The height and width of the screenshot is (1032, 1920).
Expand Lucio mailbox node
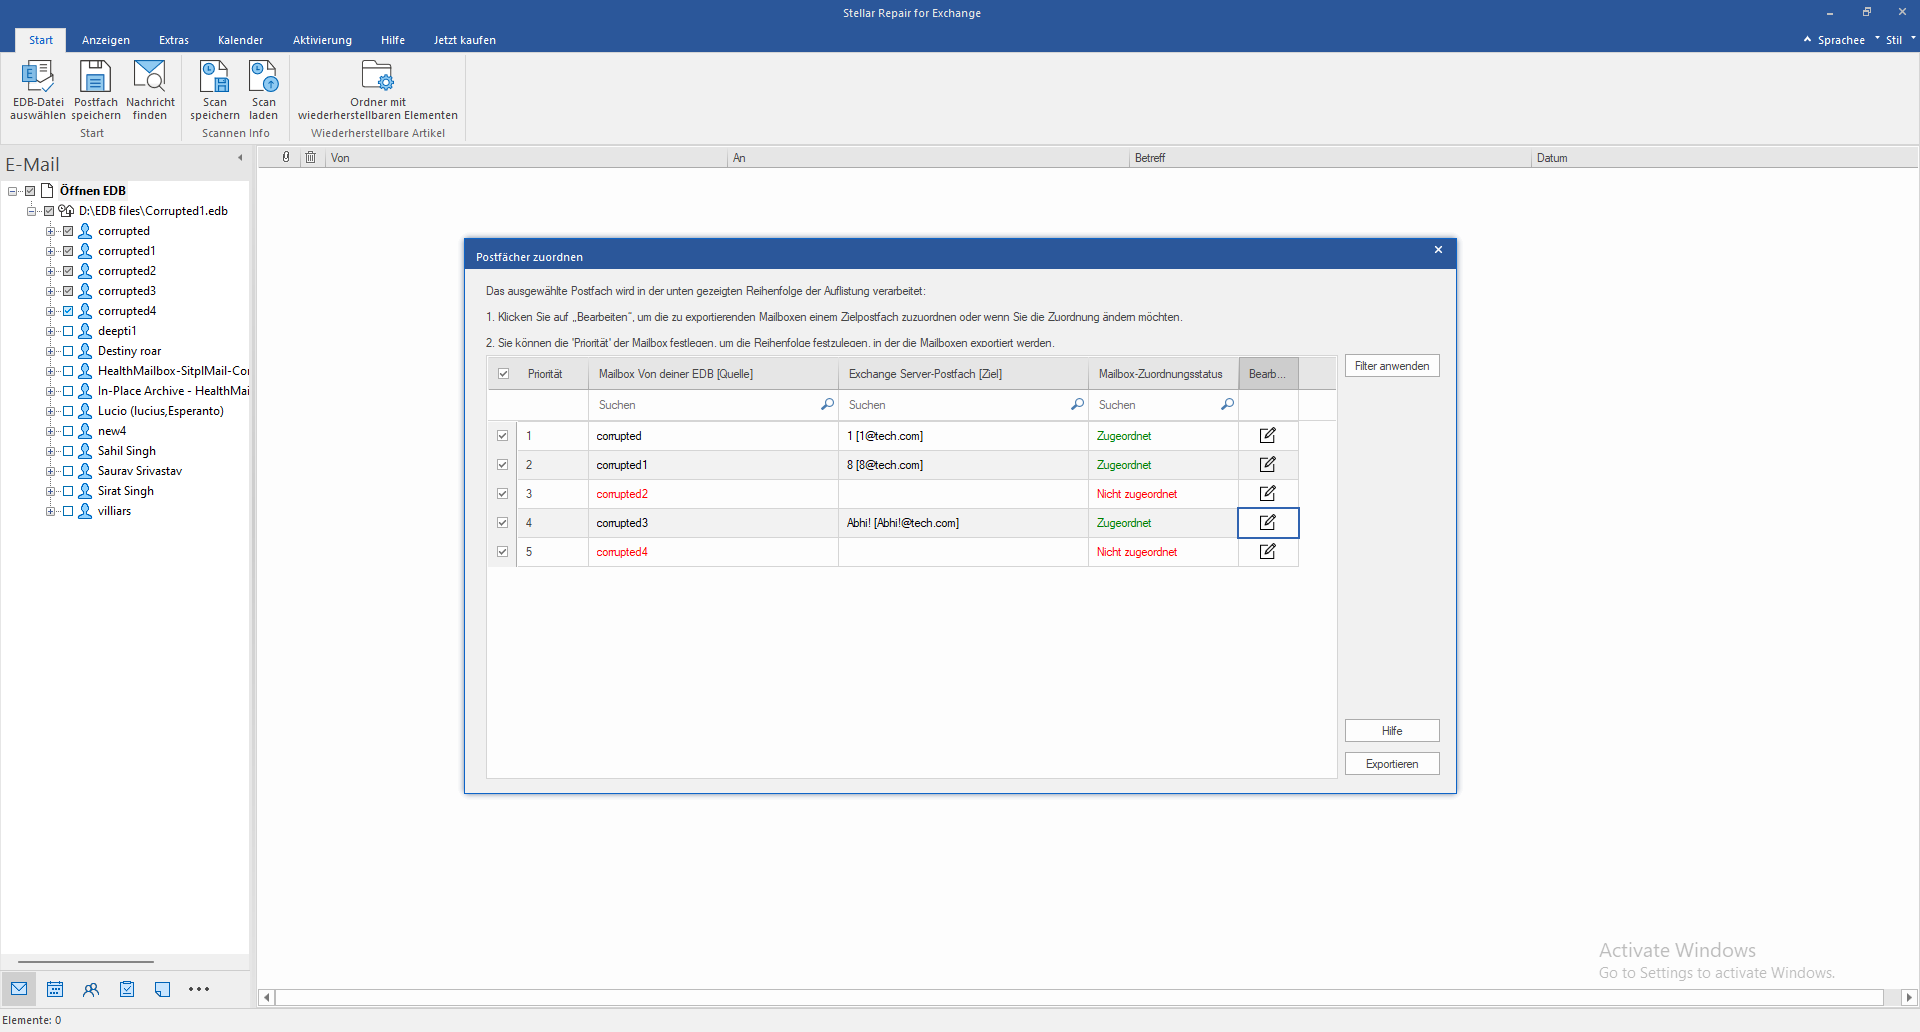pyautogui.click(x=50, y=411)
